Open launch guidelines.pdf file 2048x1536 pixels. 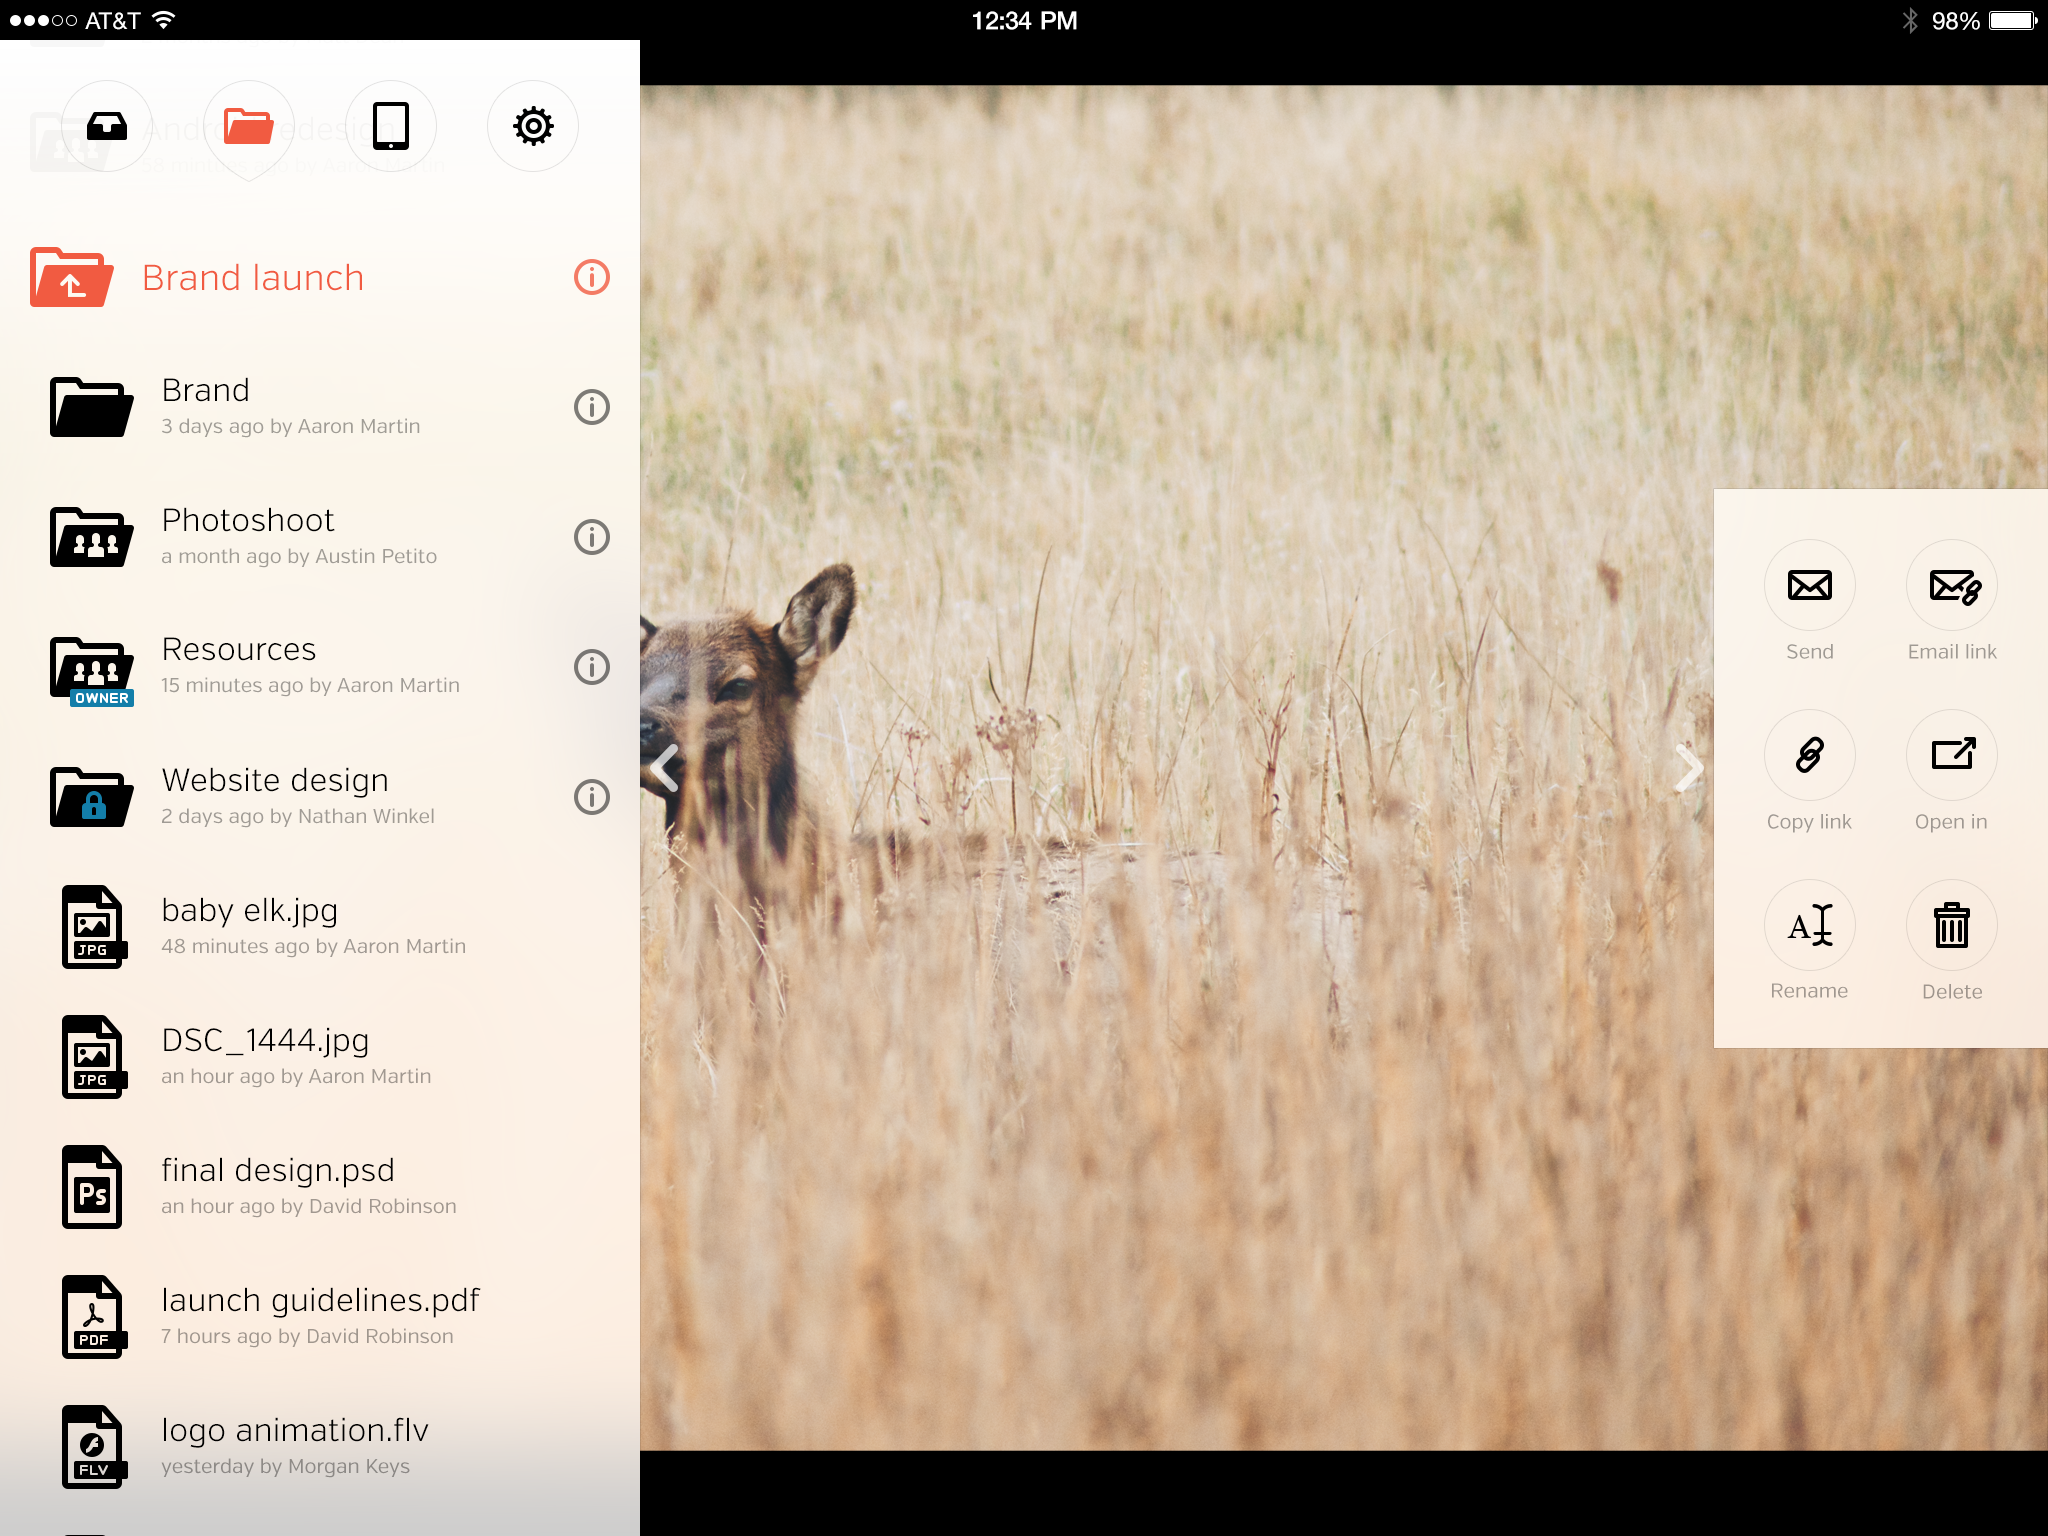click(x=320, y=1316)
